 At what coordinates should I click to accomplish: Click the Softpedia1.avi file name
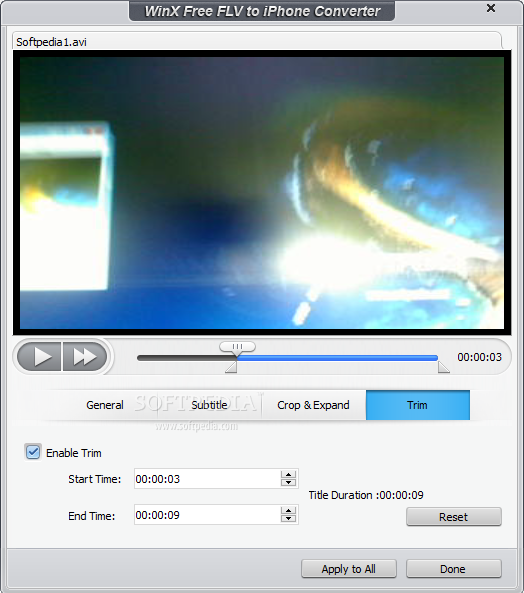[51, 42]
